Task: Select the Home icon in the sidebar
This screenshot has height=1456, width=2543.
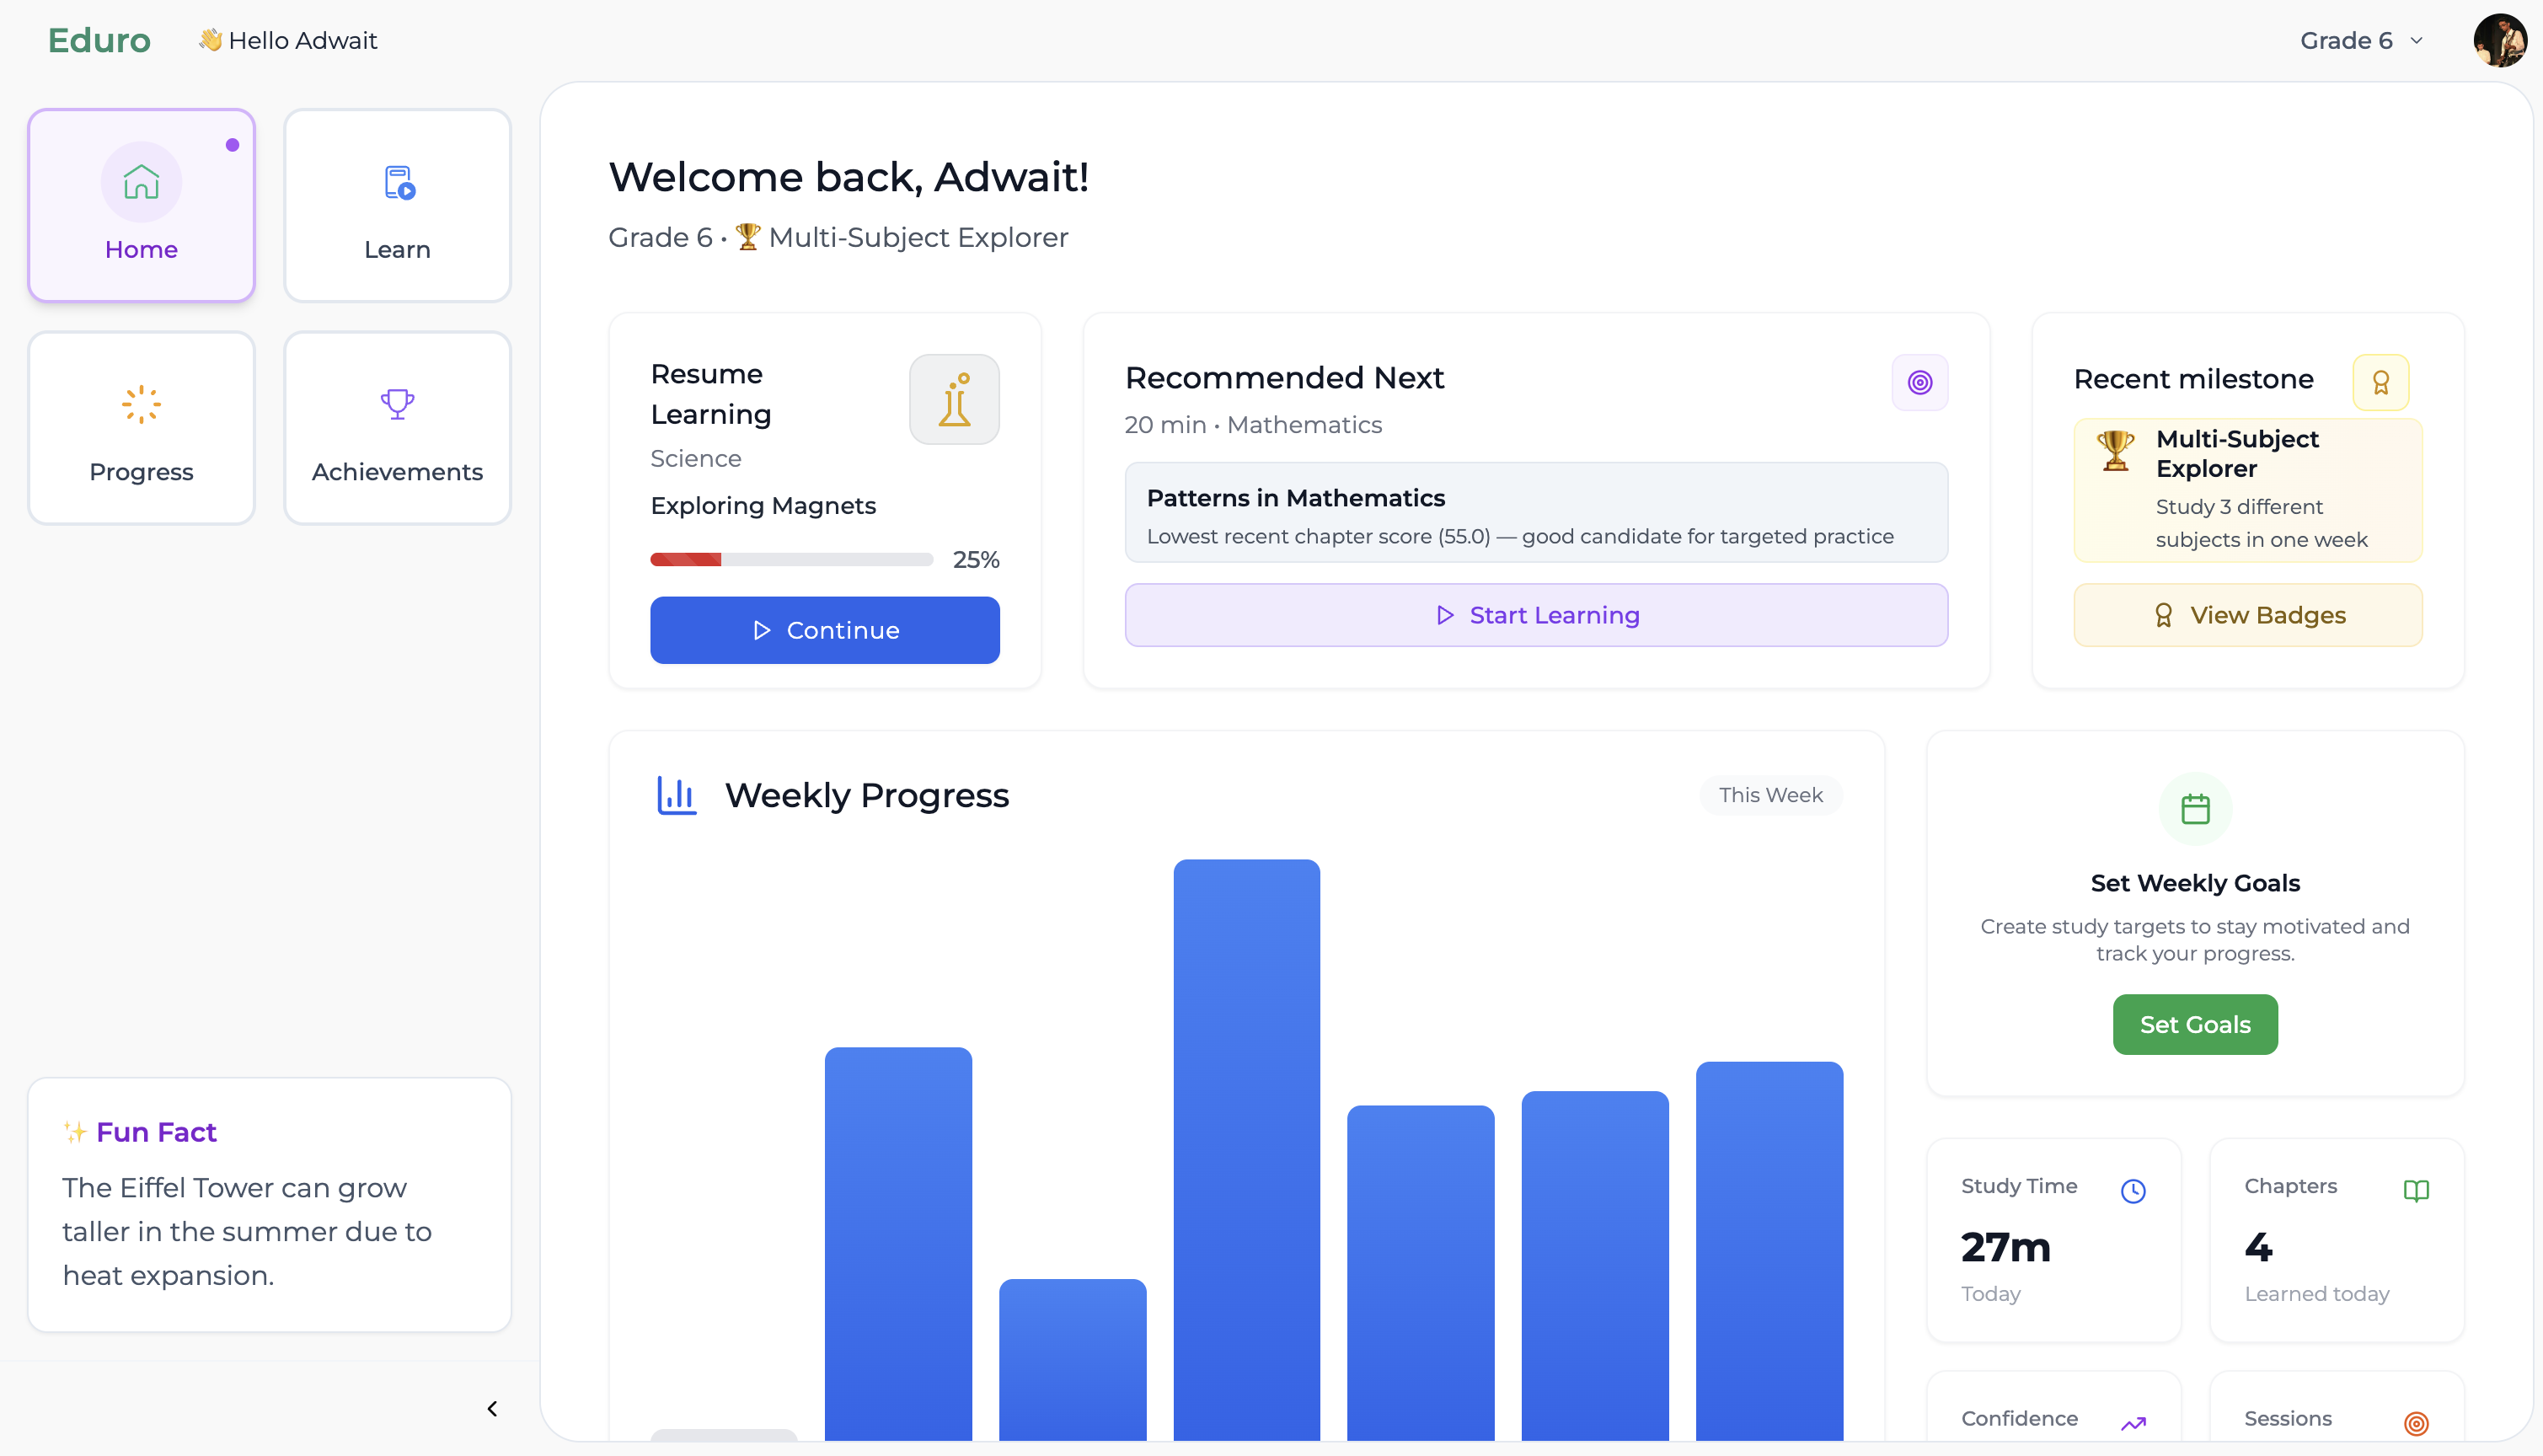Action: (x=140, y=182)
